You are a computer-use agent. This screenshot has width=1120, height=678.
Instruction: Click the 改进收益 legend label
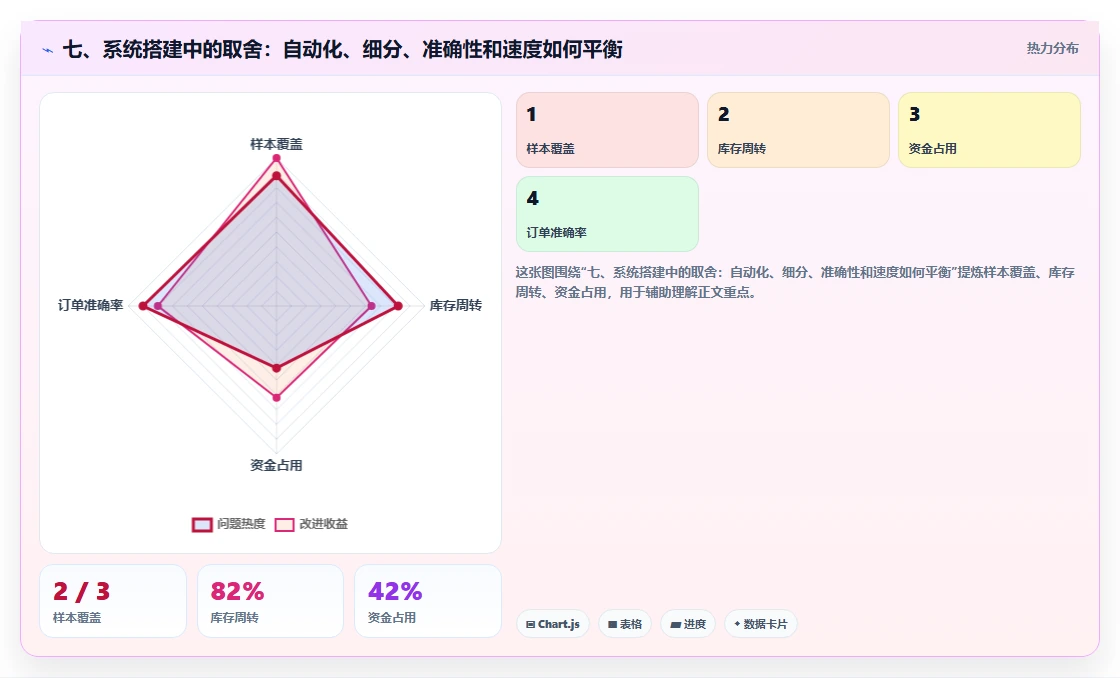tap(324, 524)
